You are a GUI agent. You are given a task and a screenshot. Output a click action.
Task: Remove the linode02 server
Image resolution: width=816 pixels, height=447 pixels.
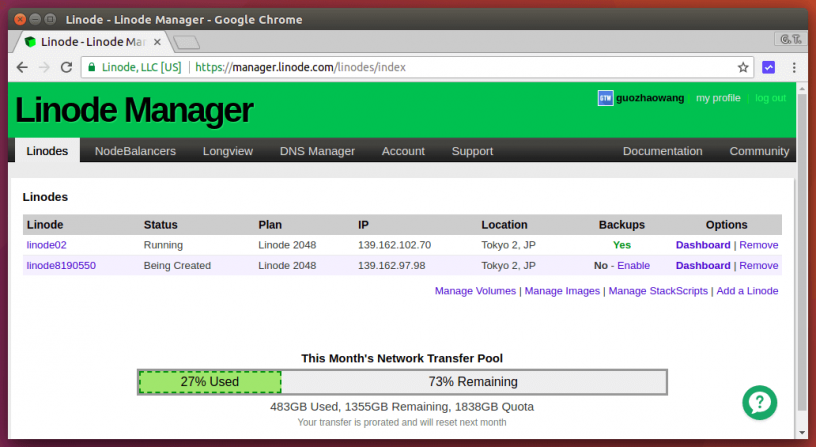[758, 245]
